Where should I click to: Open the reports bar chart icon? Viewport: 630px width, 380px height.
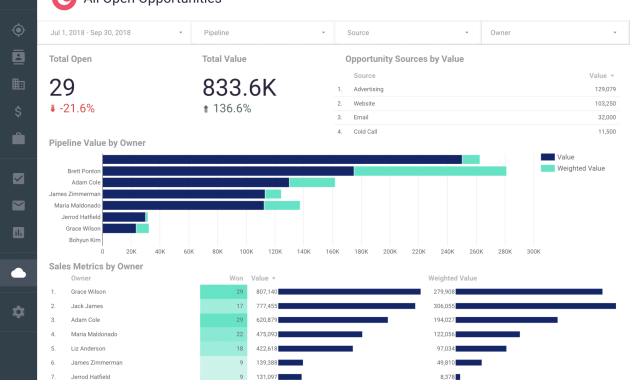click(18, 233)
